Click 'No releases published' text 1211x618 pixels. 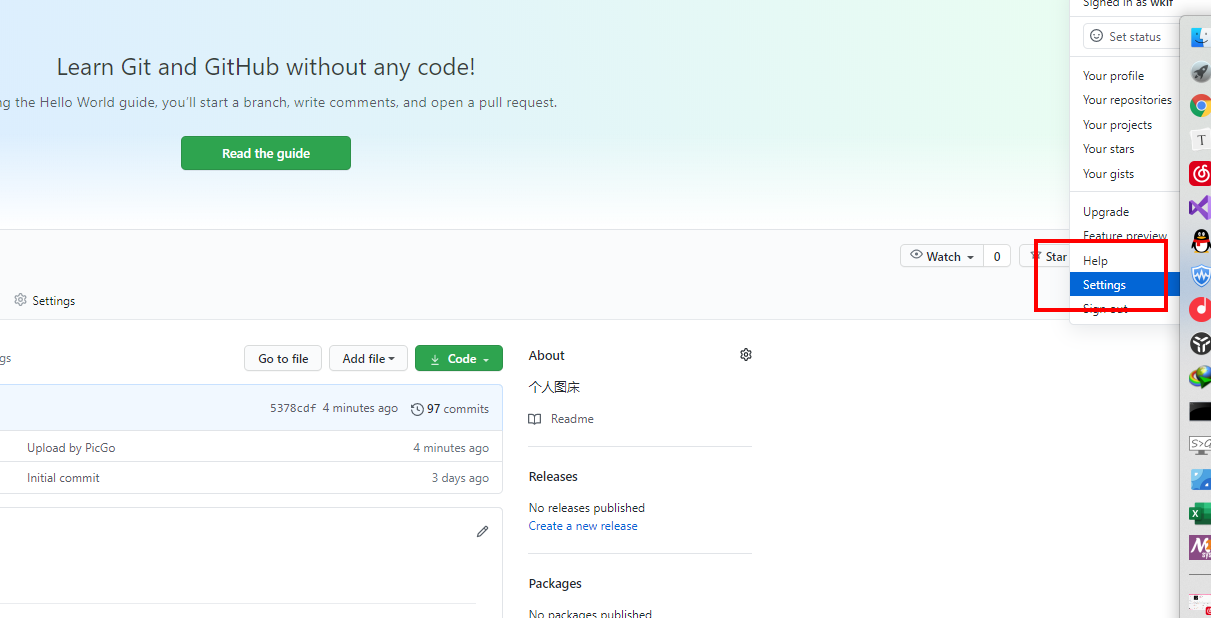pos(587,508)
